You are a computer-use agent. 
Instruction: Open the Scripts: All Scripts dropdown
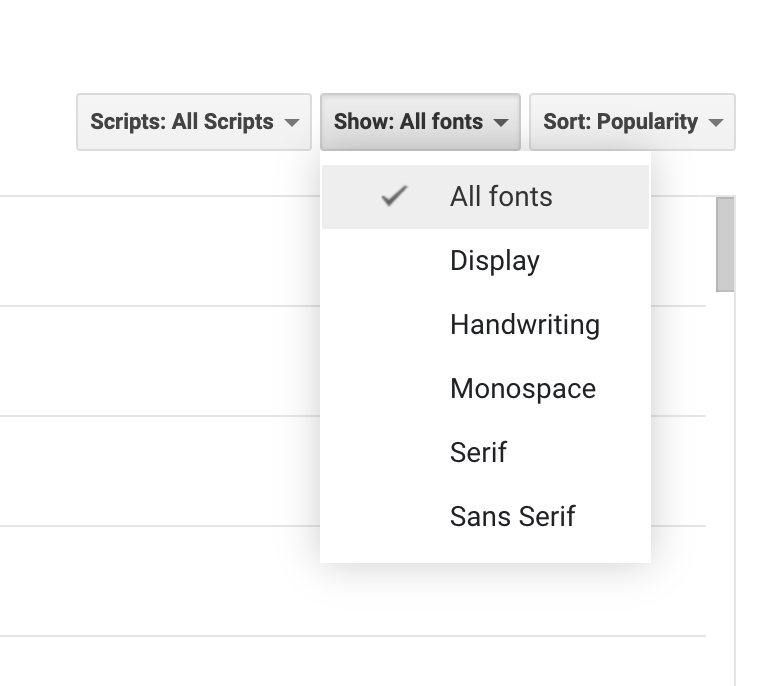click(194, 122)
